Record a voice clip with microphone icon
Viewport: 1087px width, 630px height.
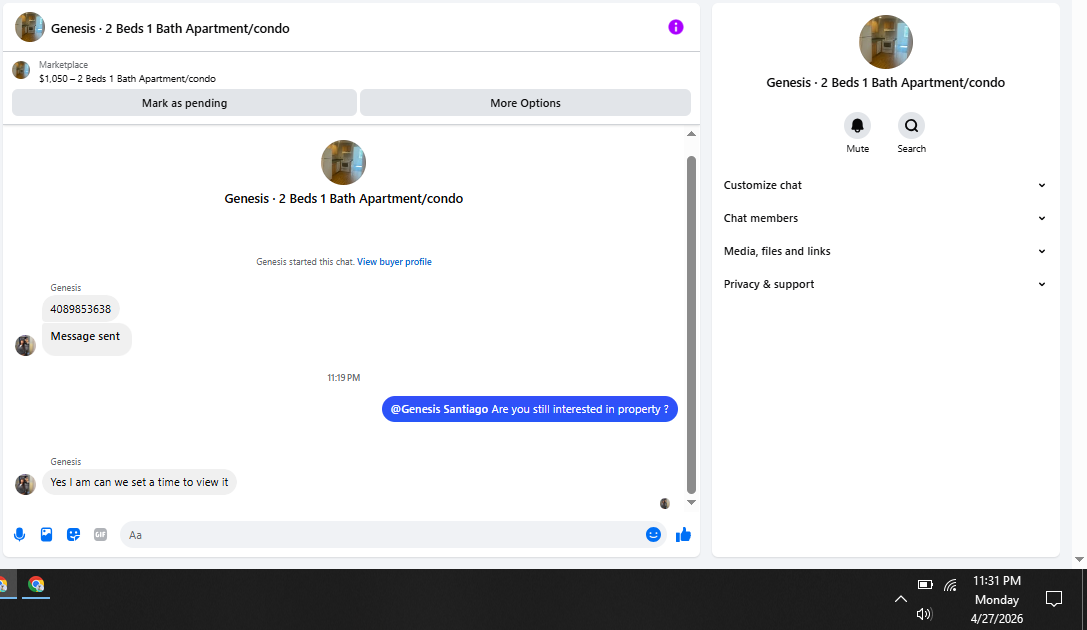click(19, 534)
